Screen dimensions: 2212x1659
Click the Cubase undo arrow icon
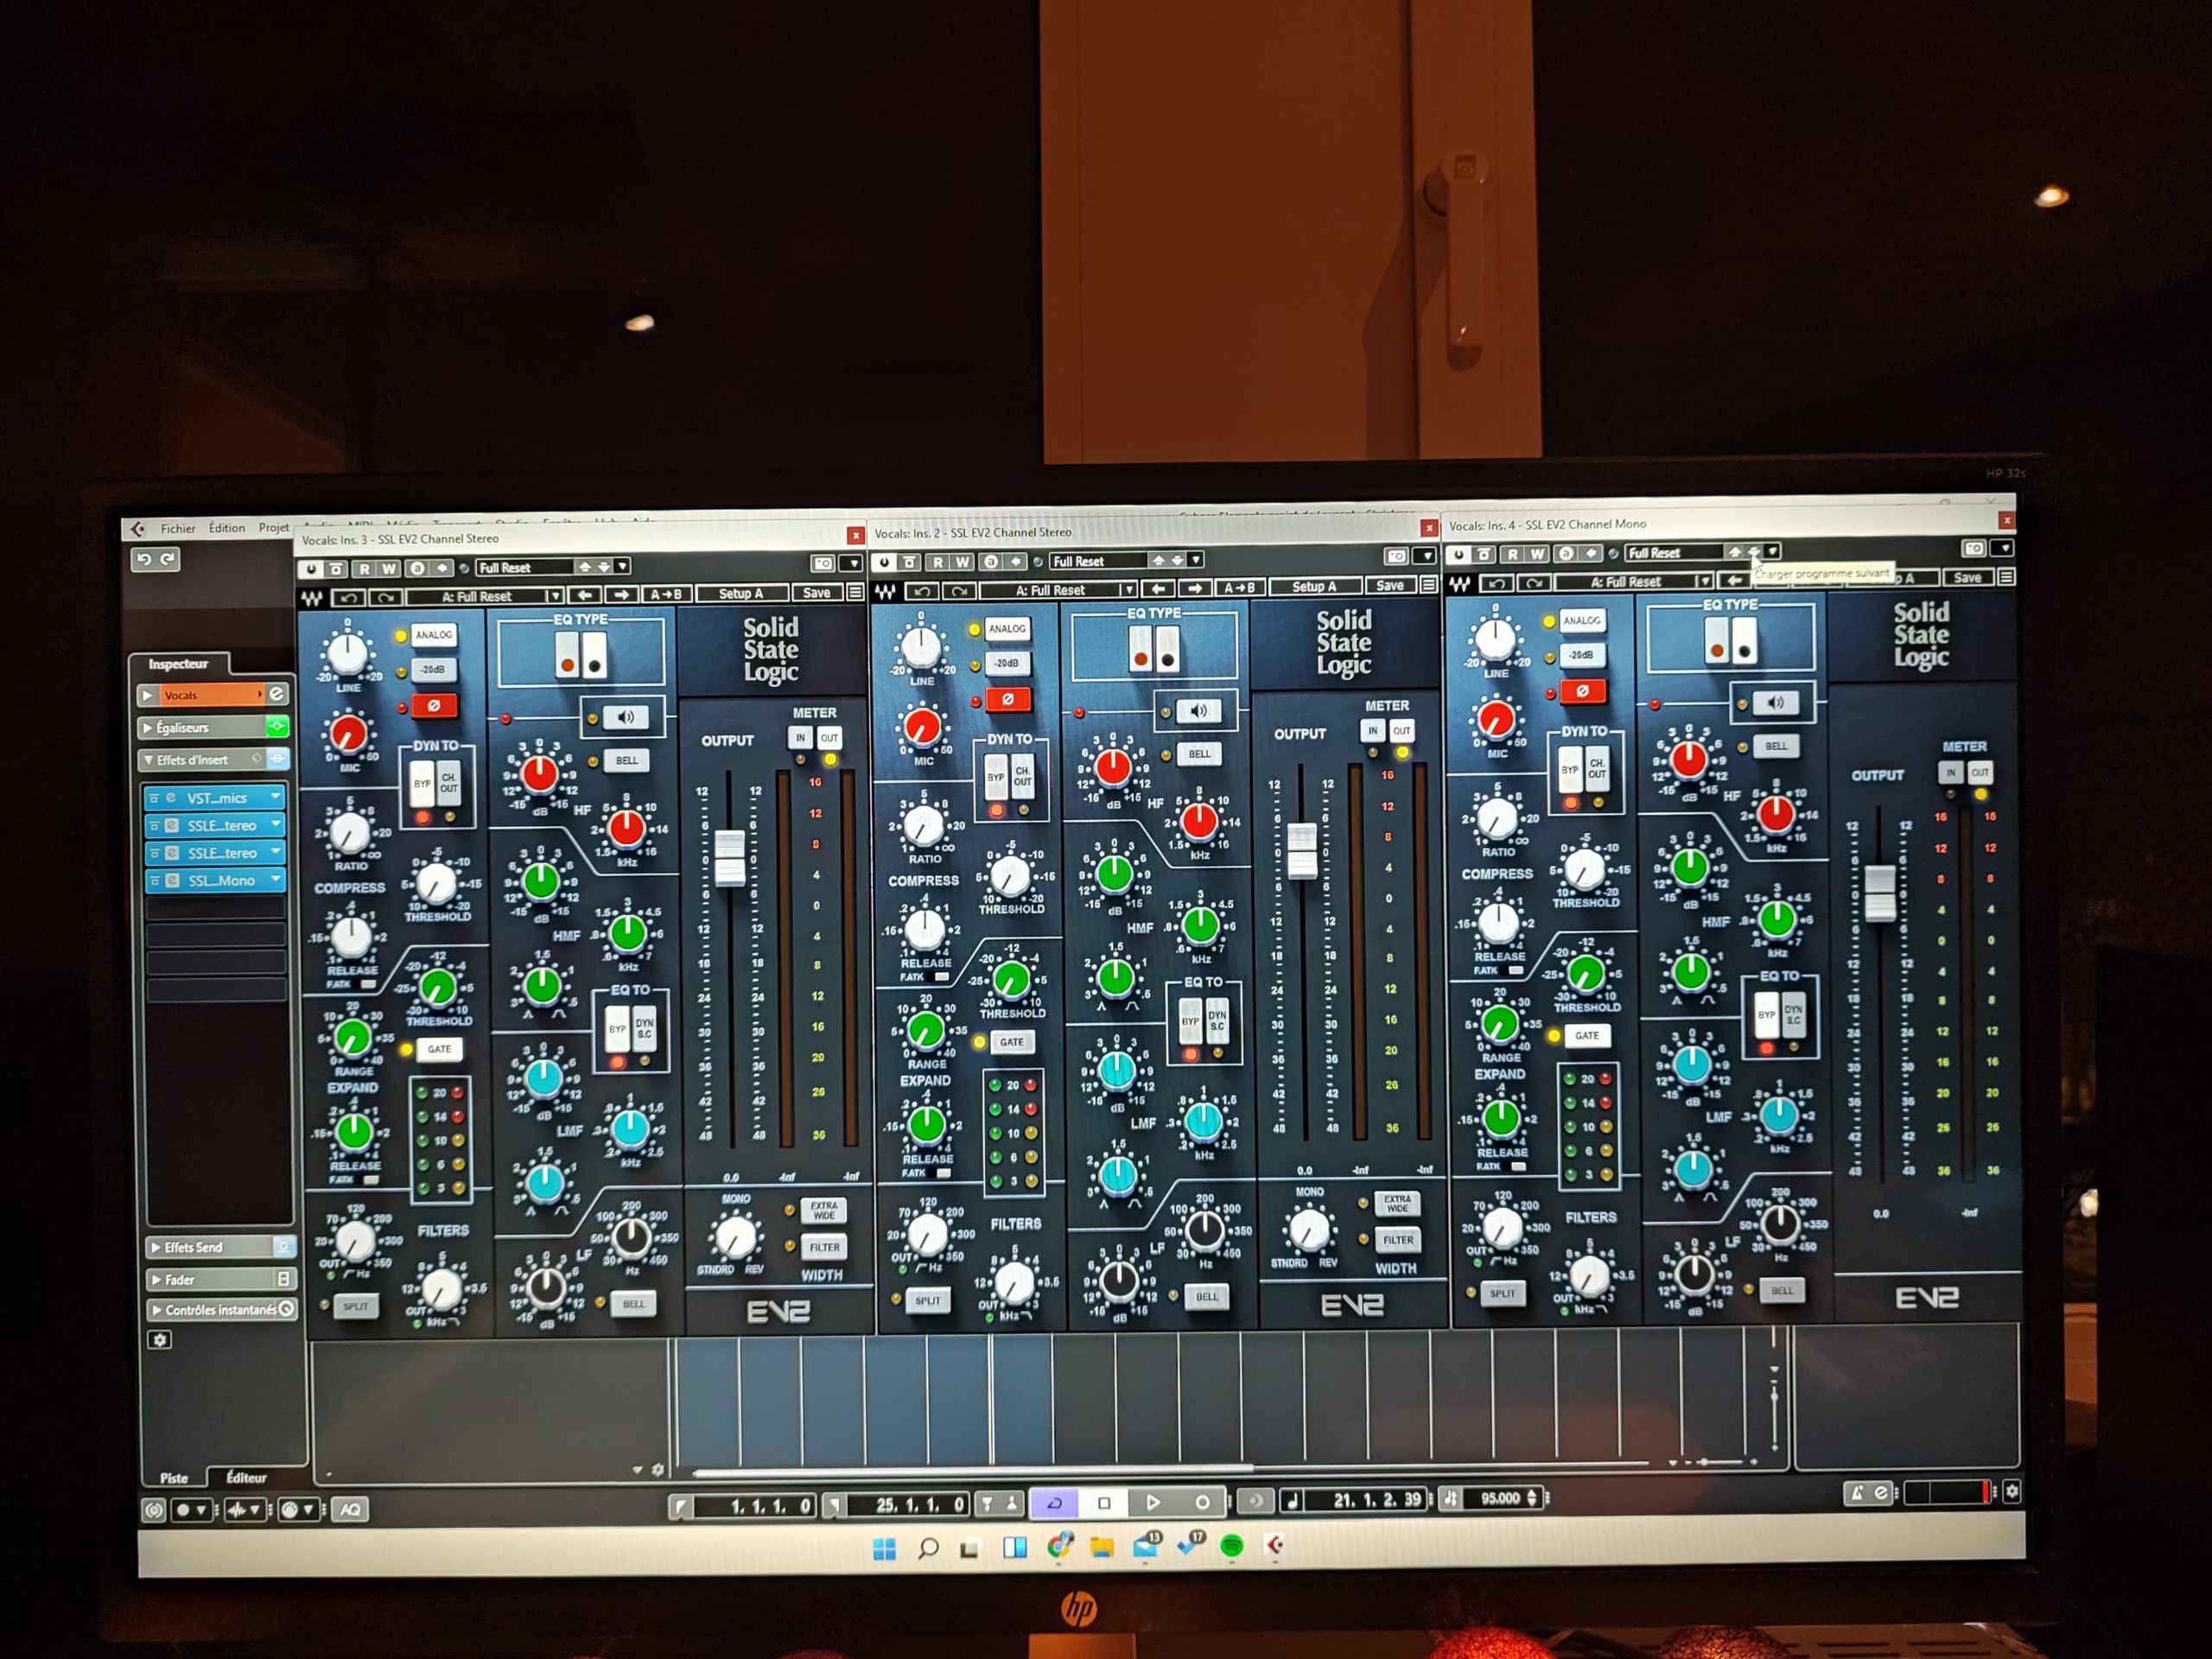(x=144, y=560)
